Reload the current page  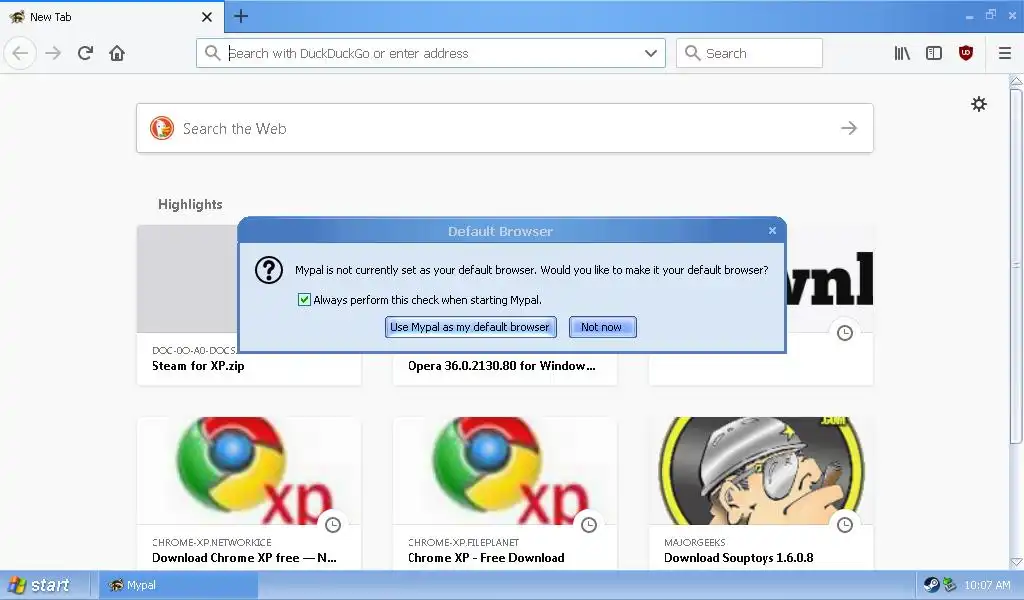(85, 53)
